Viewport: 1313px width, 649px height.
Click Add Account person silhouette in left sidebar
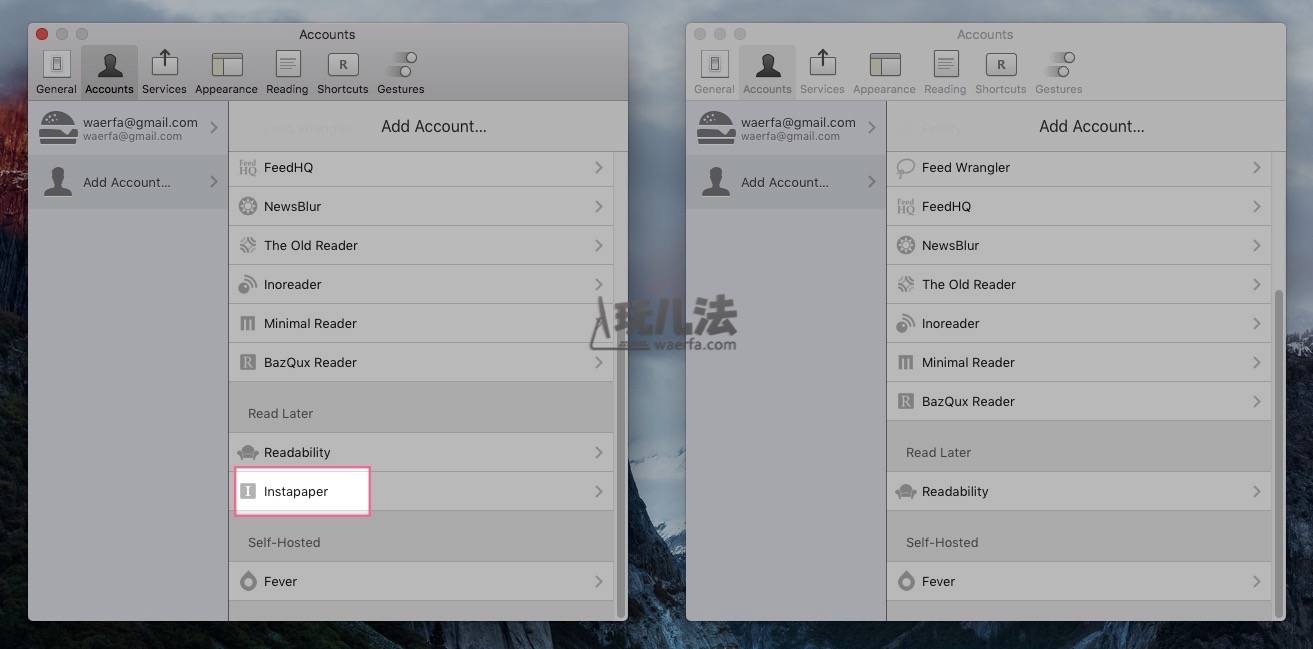click(x=57, y=182)
